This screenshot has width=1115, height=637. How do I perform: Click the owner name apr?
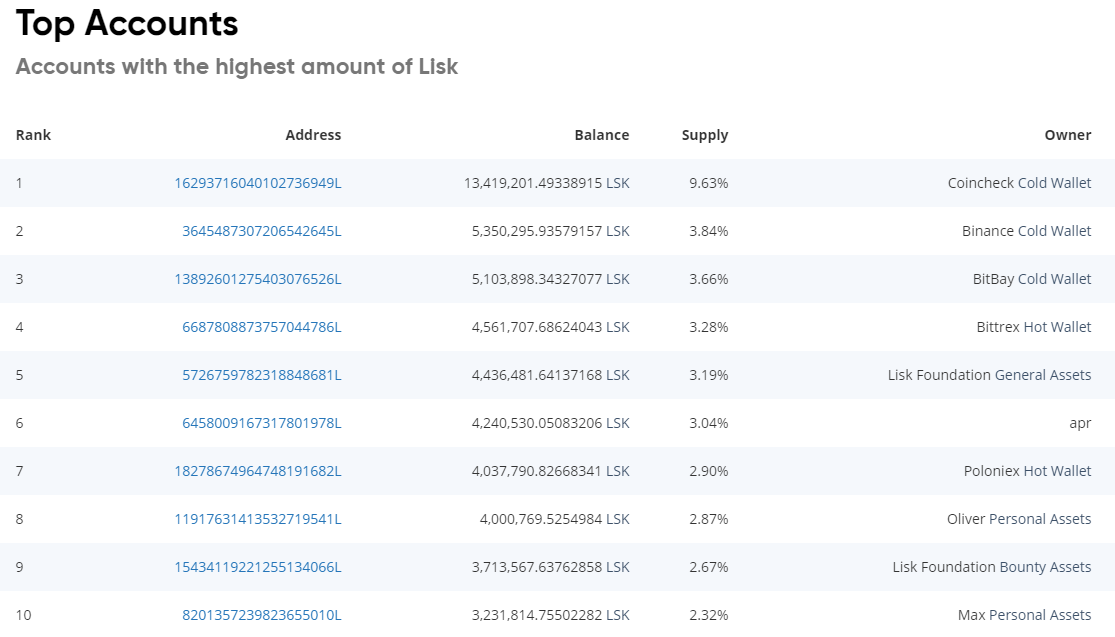(x=1080, y=424)
